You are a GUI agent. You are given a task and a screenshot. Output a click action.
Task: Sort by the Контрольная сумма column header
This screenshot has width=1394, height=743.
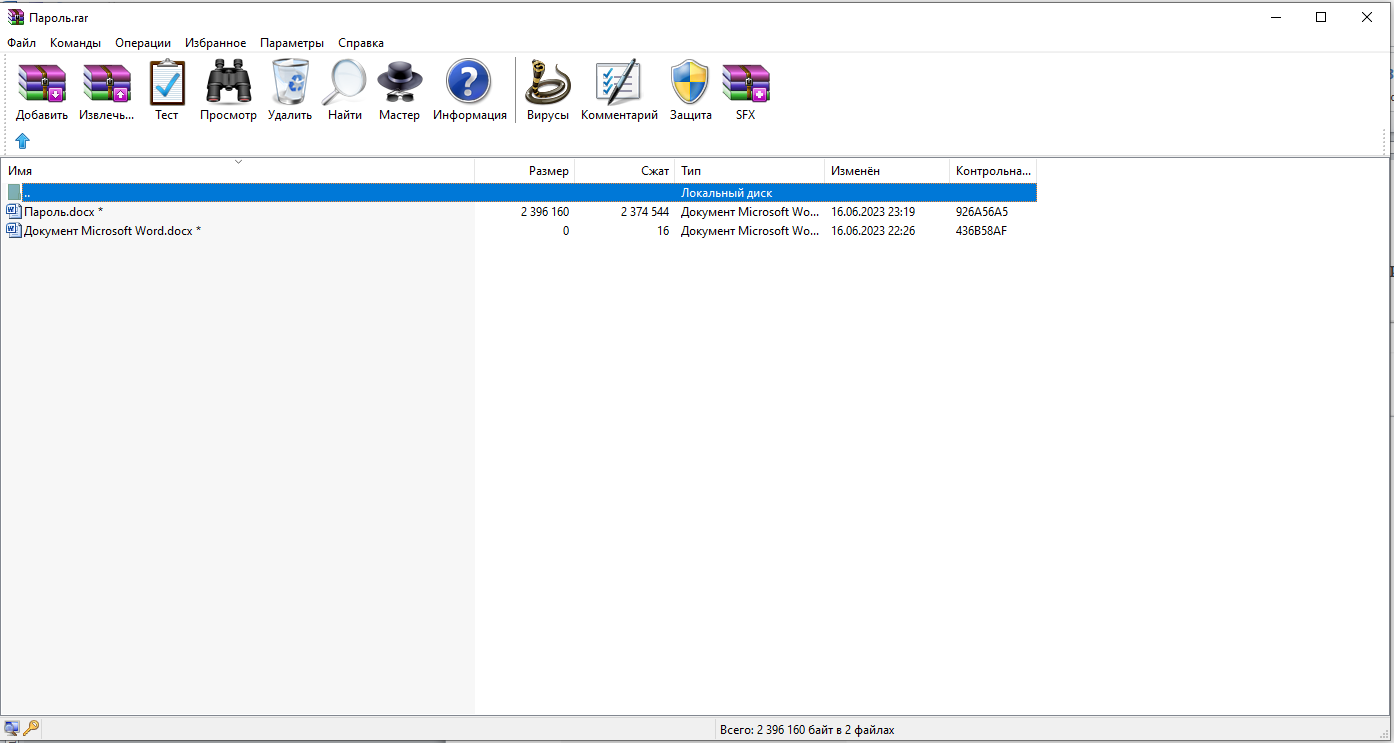993,171
